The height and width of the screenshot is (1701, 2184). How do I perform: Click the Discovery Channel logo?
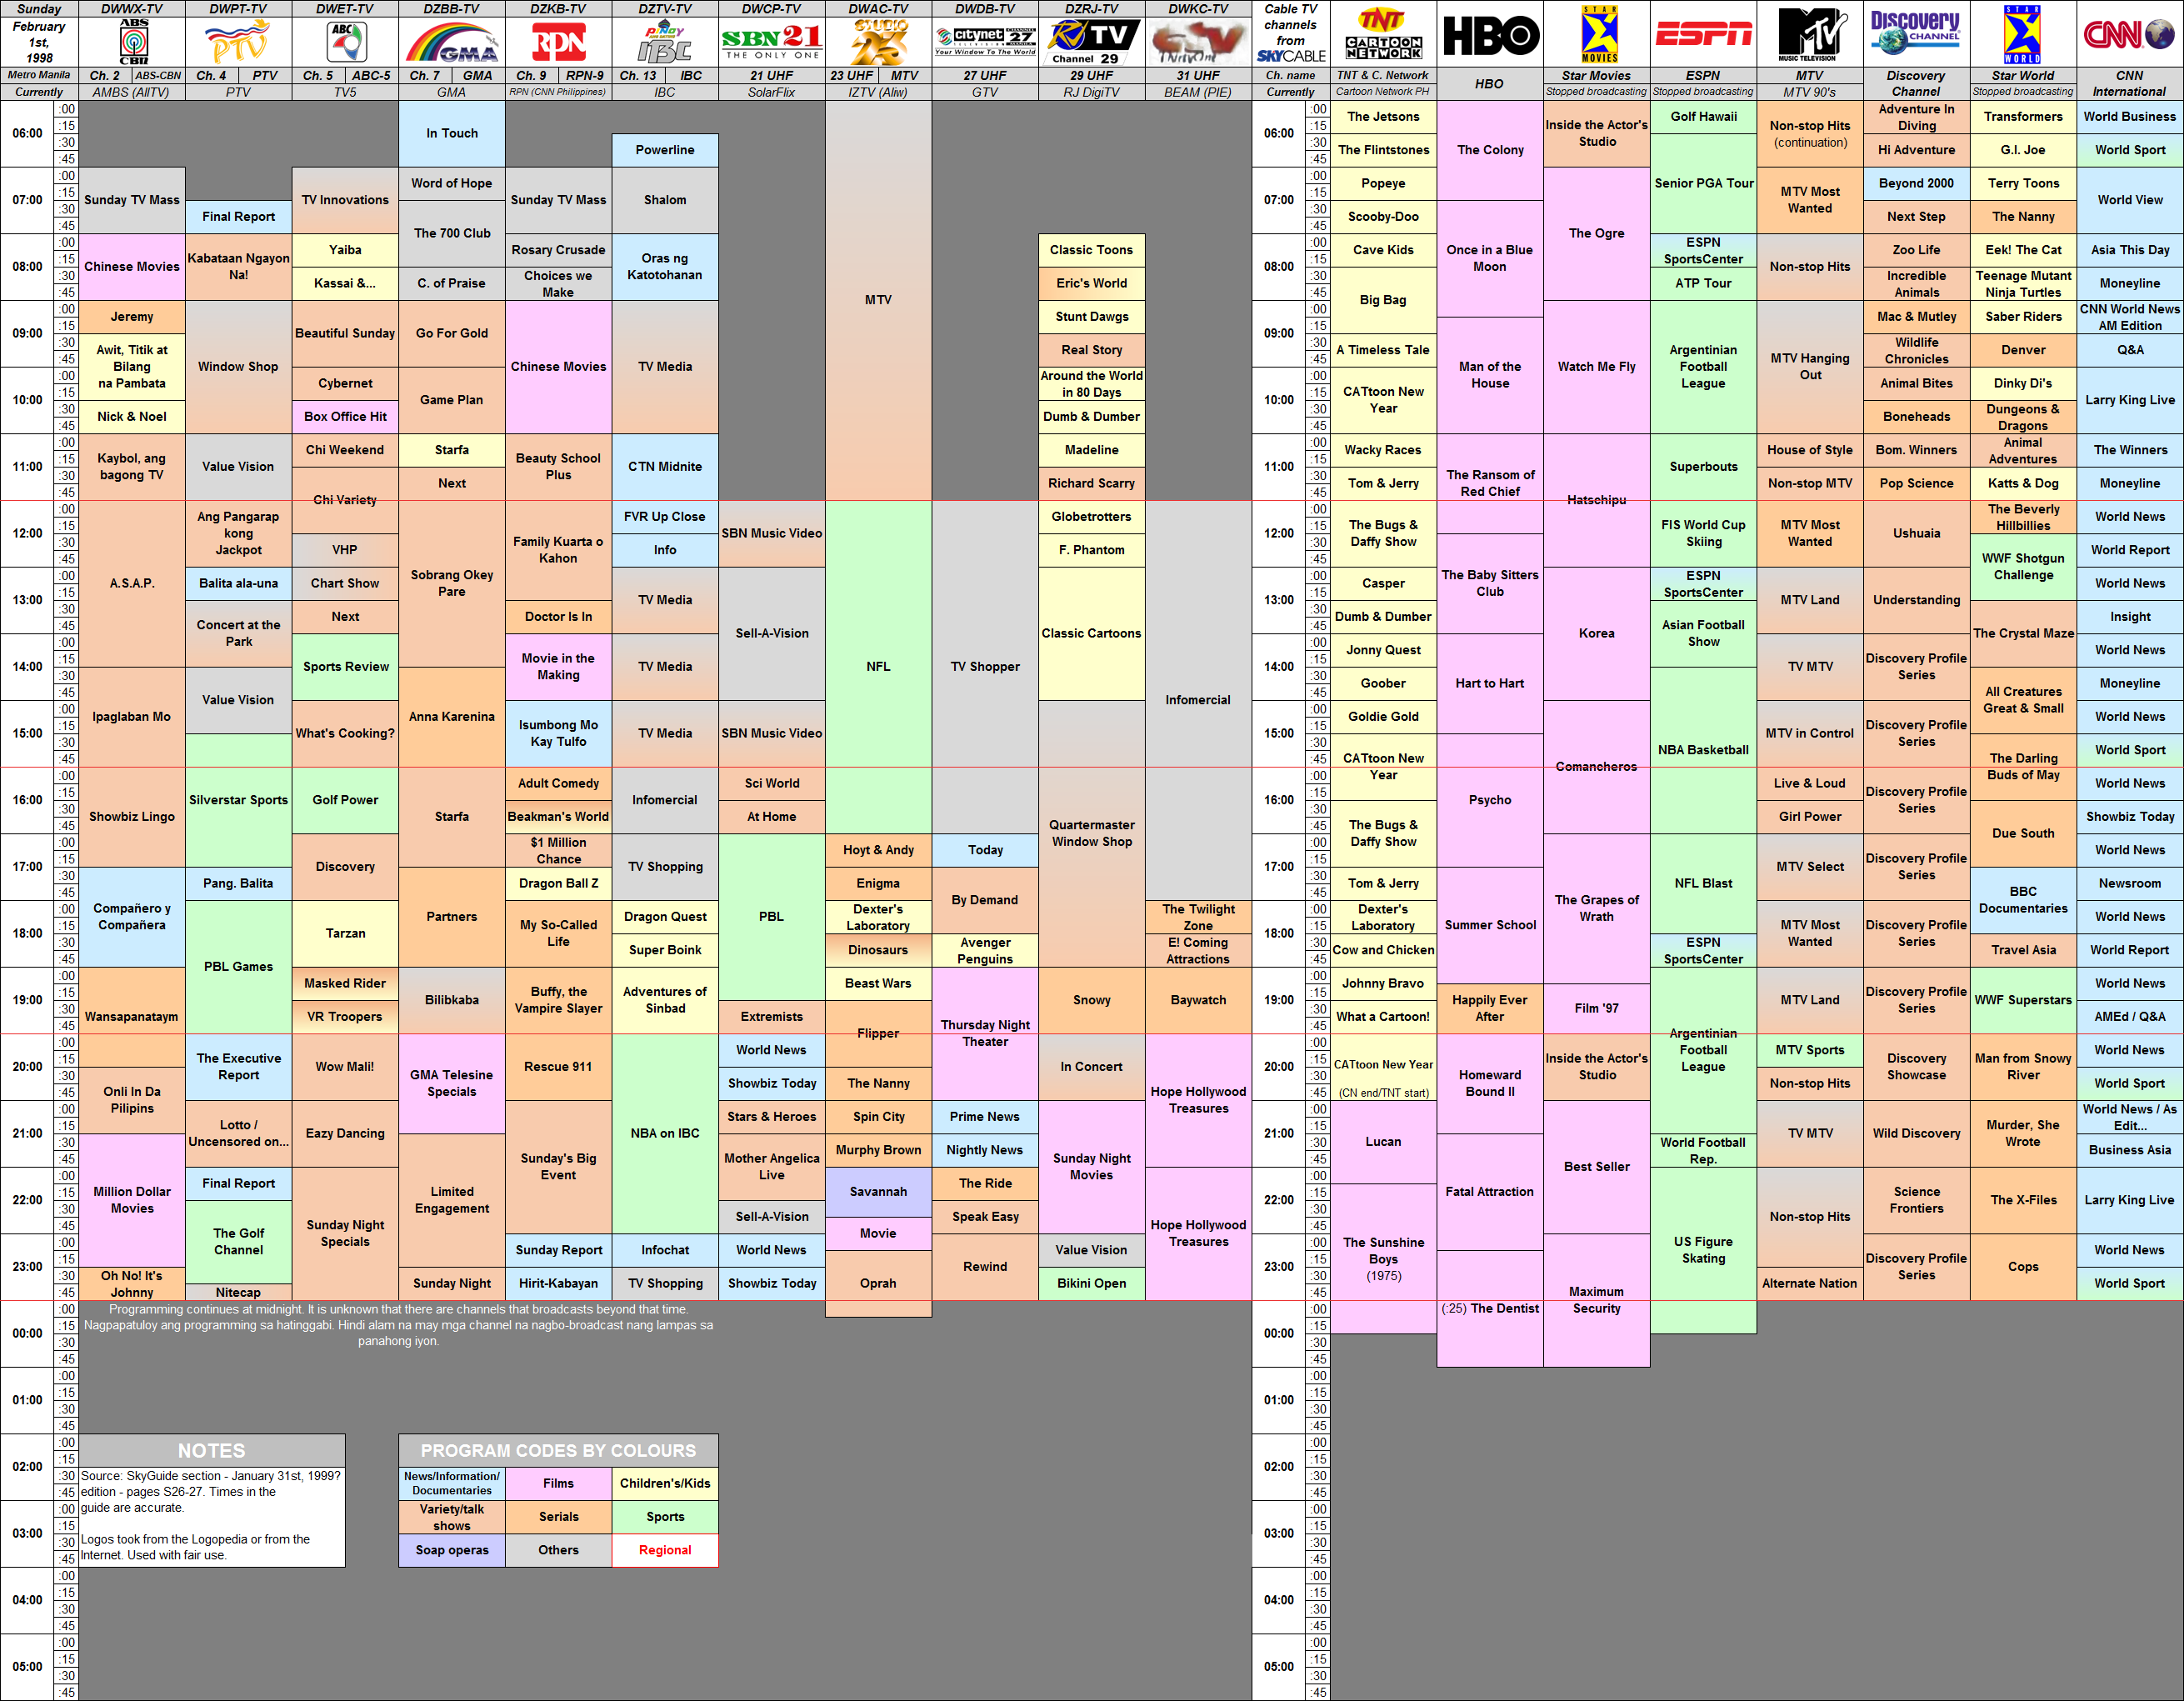(x=1916, y=33)
